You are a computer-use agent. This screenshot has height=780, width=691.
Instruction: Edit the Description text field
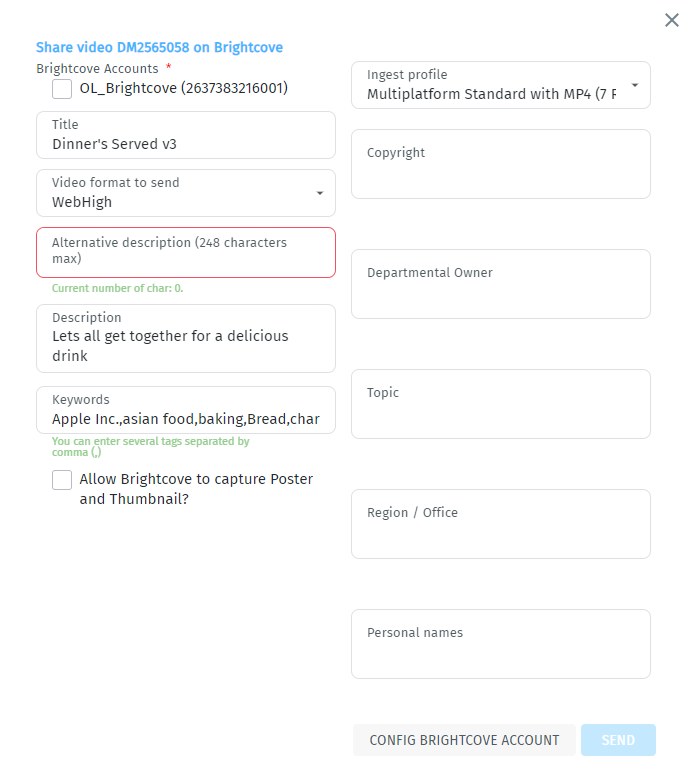(x=186, y=346)
